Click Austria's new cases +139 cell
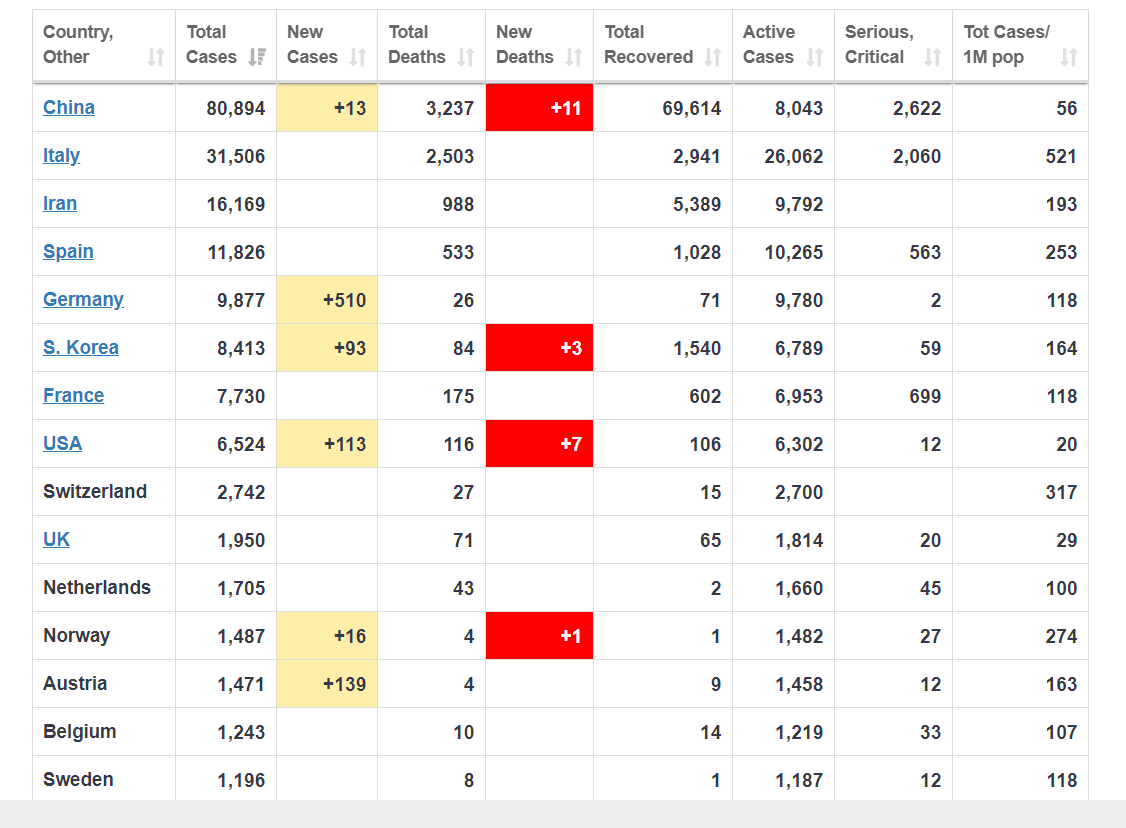Screen dimensions: 1126x828 327,684
